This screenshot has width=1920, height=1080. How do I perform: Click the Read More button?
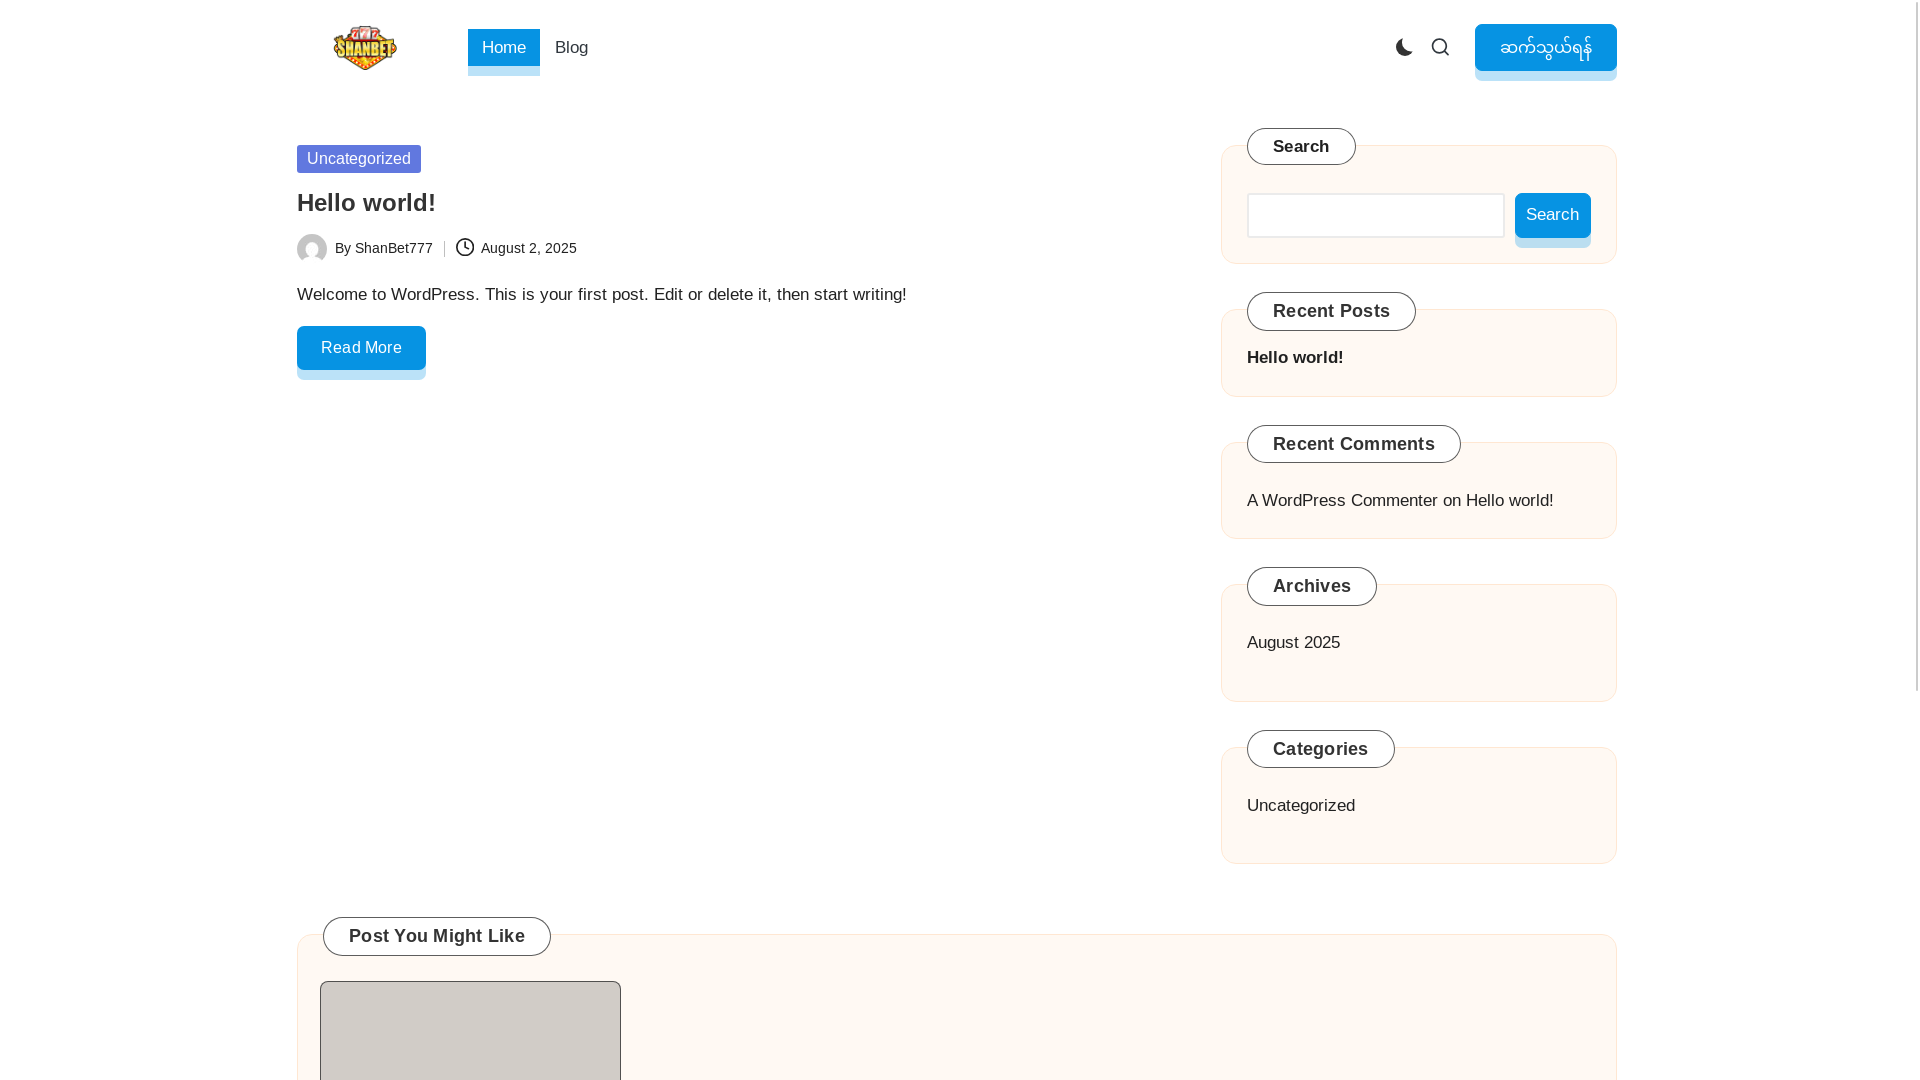coord(361,348)
